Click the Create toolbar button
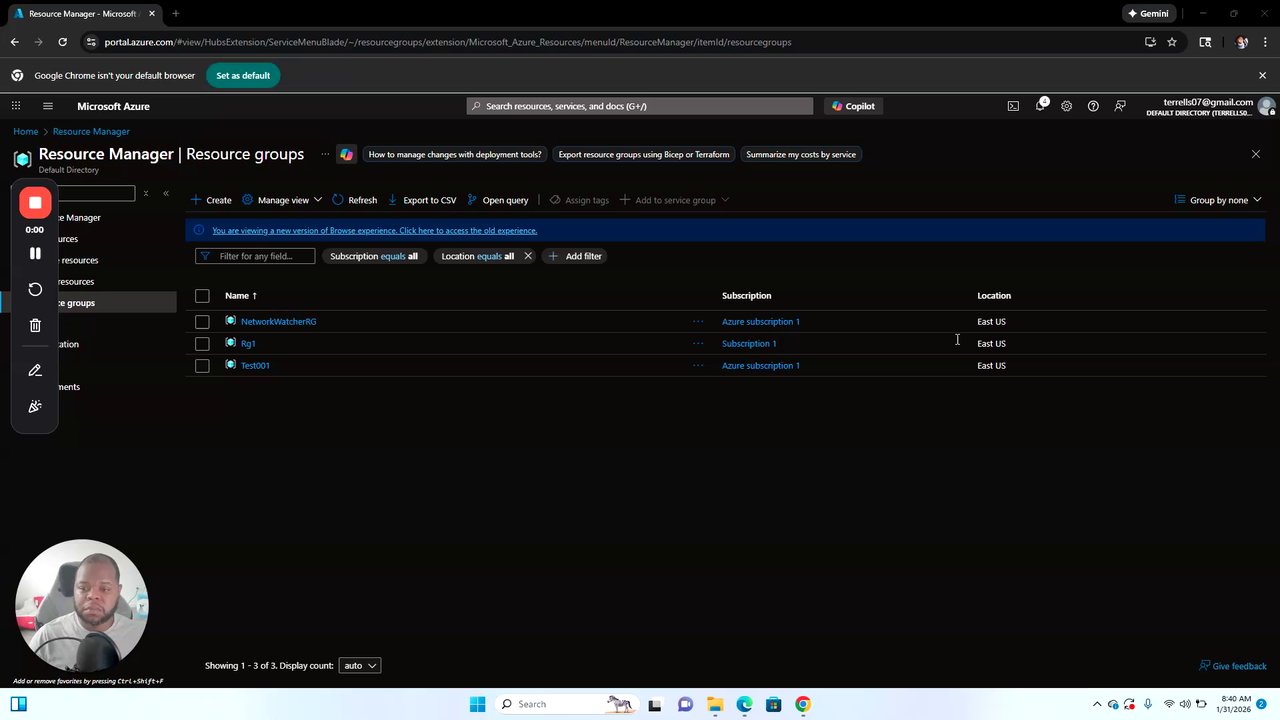The height and width of the screenshot is (720, 1280). [x=211, y=200]
